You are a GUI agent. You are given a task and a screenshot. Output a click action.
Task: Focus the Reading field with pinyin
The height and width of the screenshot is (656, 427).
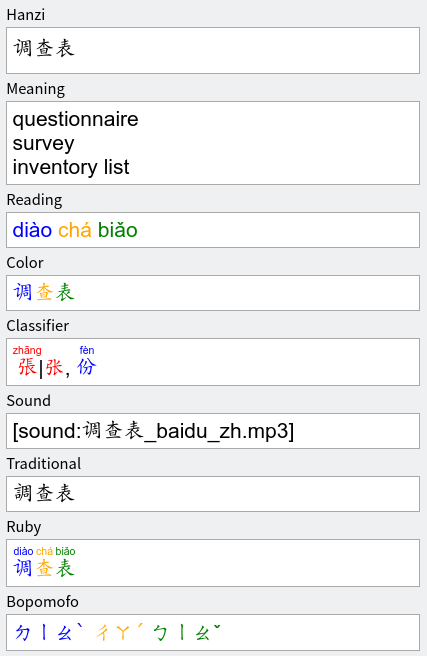coord(213,230)
